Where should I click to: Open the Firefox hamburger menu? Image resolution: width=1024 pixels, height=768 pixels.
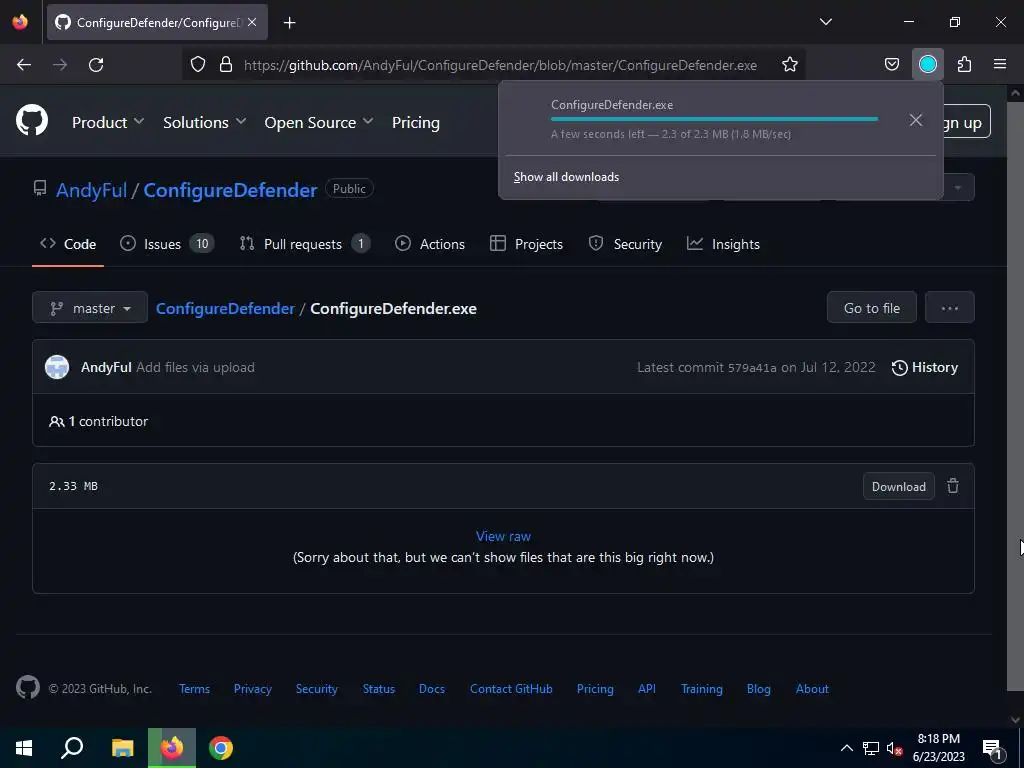[x=1000, y=65]
